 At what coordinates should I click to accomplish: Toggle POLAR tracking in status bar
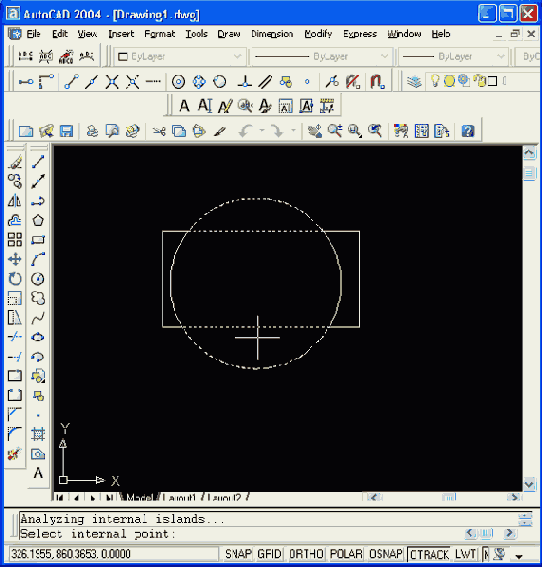[346, 554]
